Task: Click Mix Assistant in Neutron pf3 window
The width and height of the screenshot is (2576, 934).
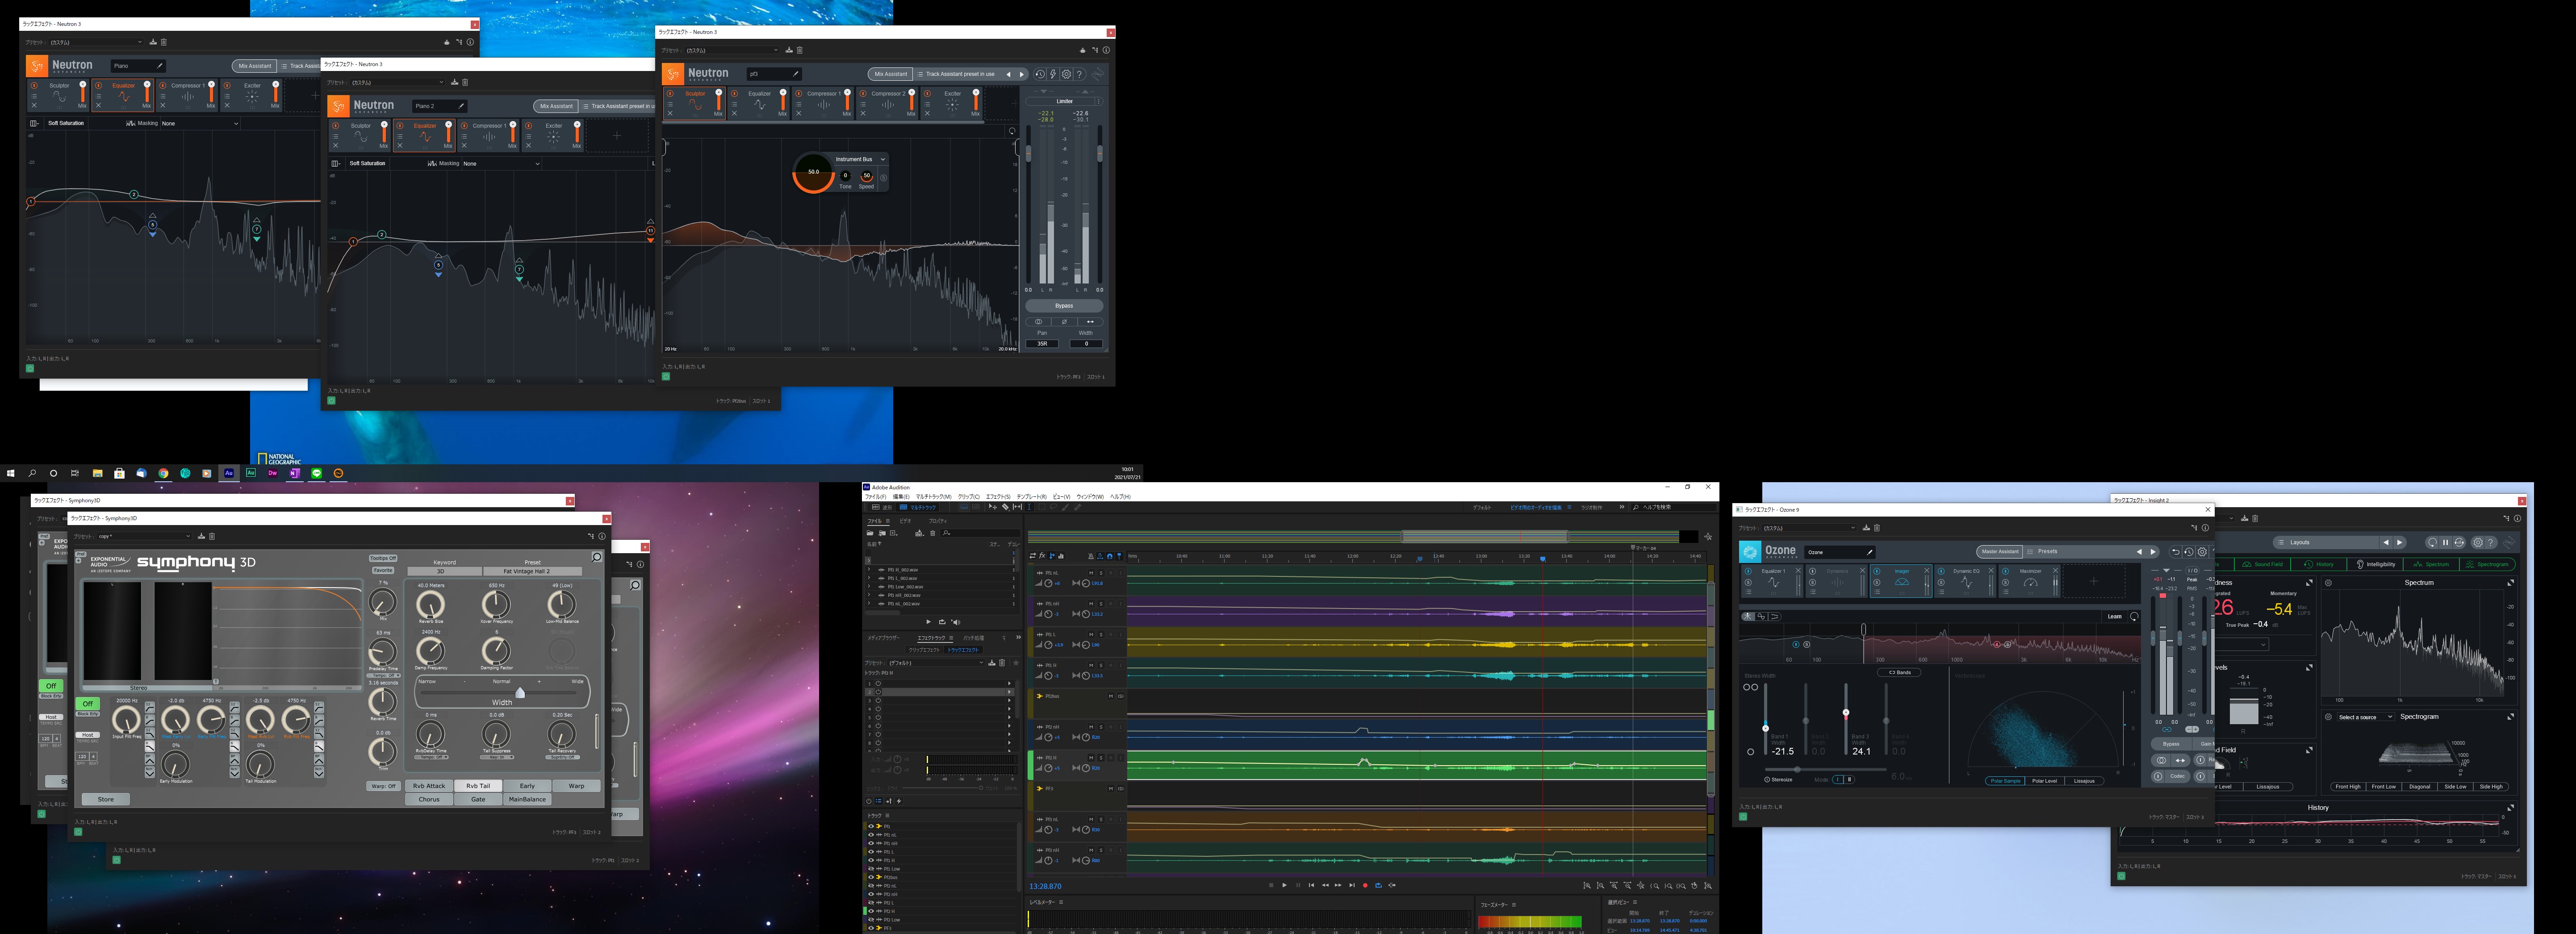Action: [x=890, y=74]
